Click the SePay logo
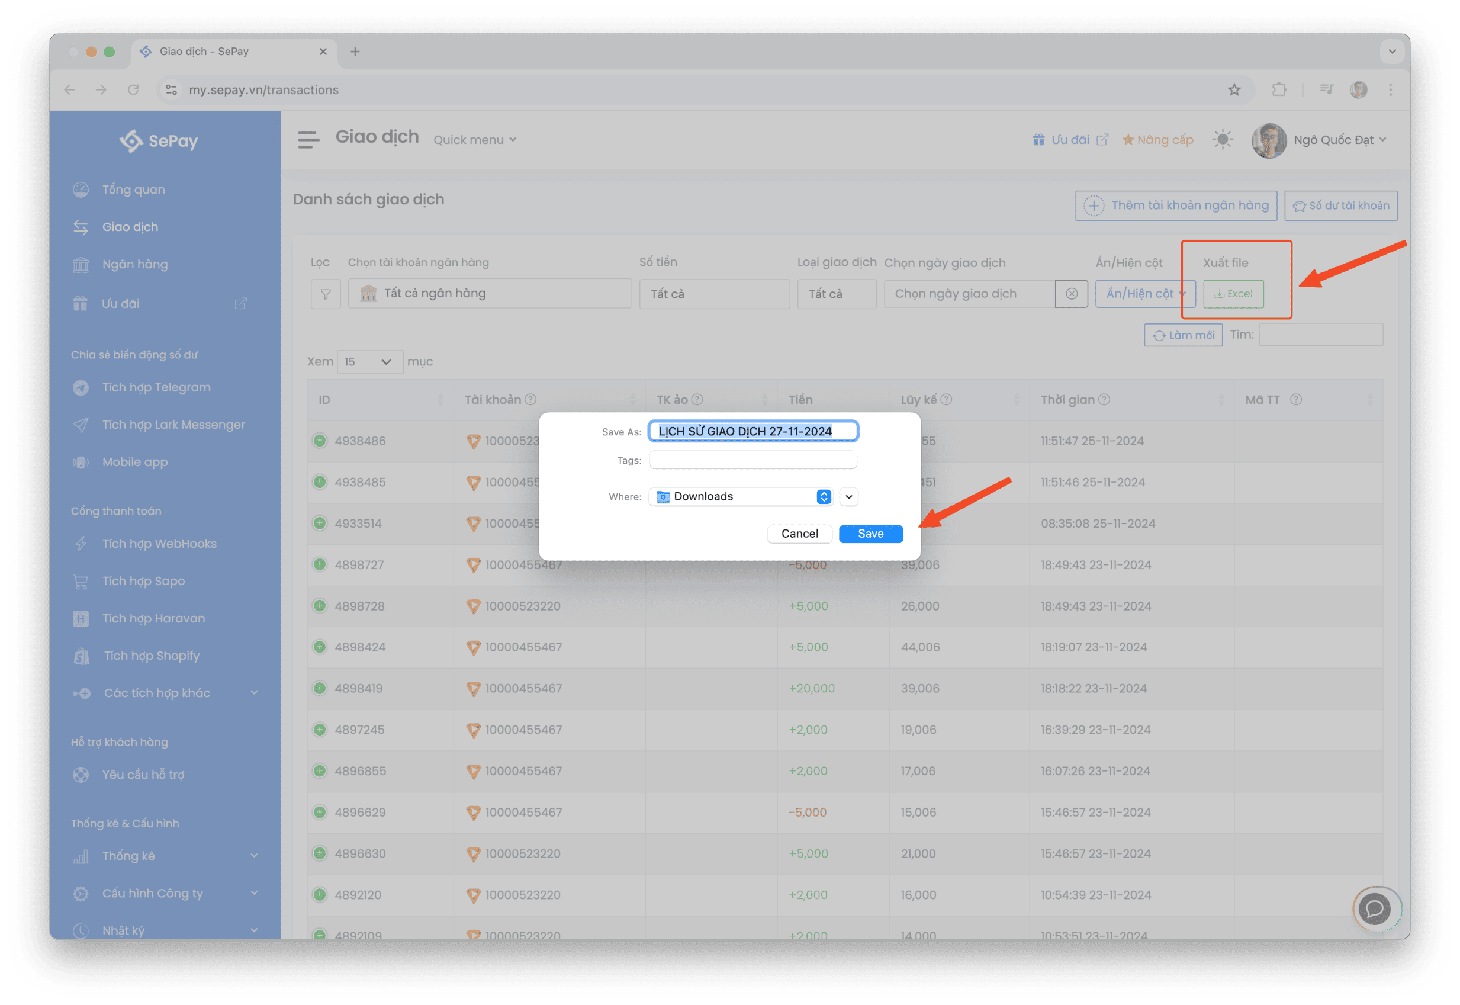The height and width of the screenshot is (1005, 1460). (159, 141)
